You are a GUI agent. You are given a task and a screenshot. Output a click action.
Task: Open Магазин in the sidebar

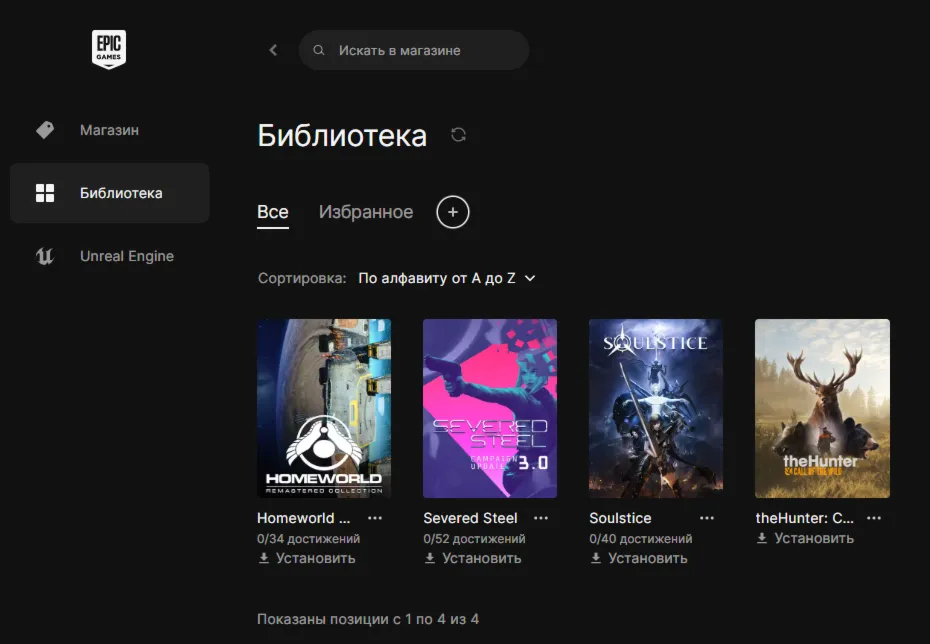pos(109,130)
